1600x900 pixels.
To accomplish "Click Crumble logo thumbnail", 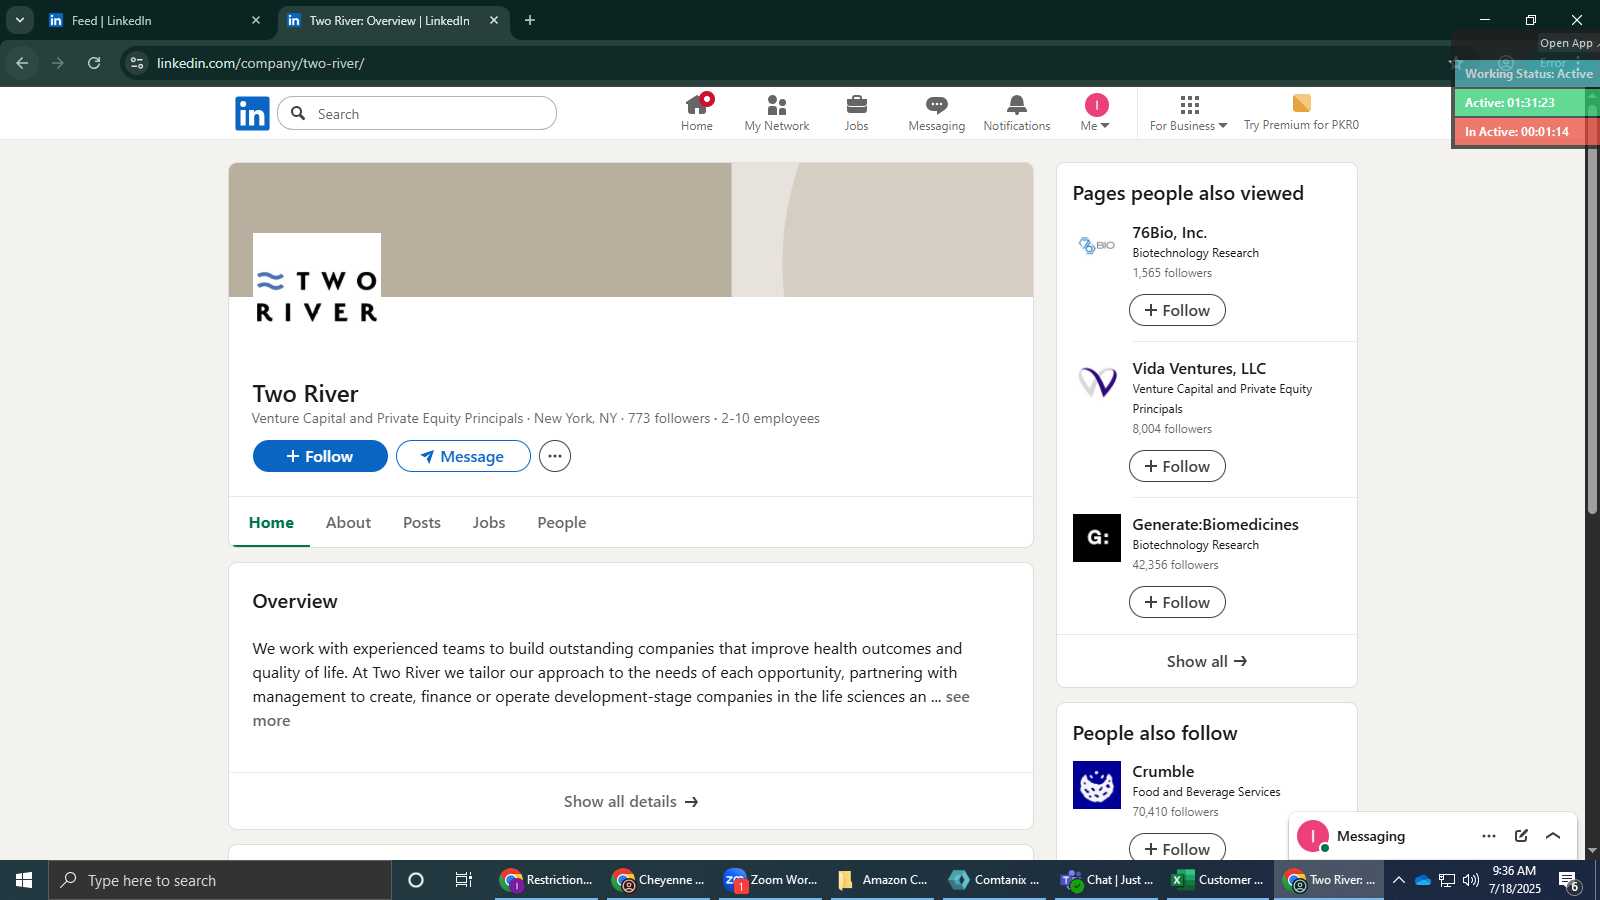I will 1097,785.
